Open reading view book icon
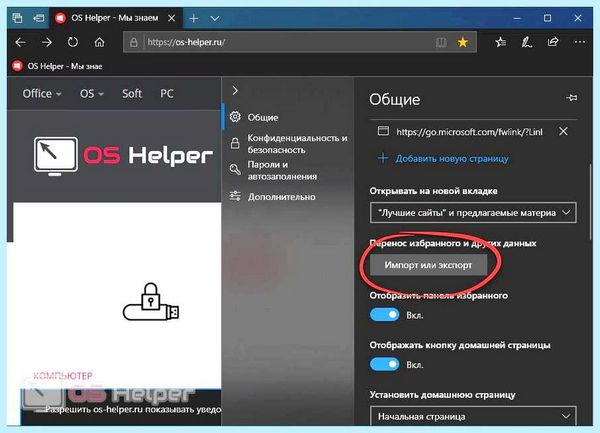 point(441,42)
